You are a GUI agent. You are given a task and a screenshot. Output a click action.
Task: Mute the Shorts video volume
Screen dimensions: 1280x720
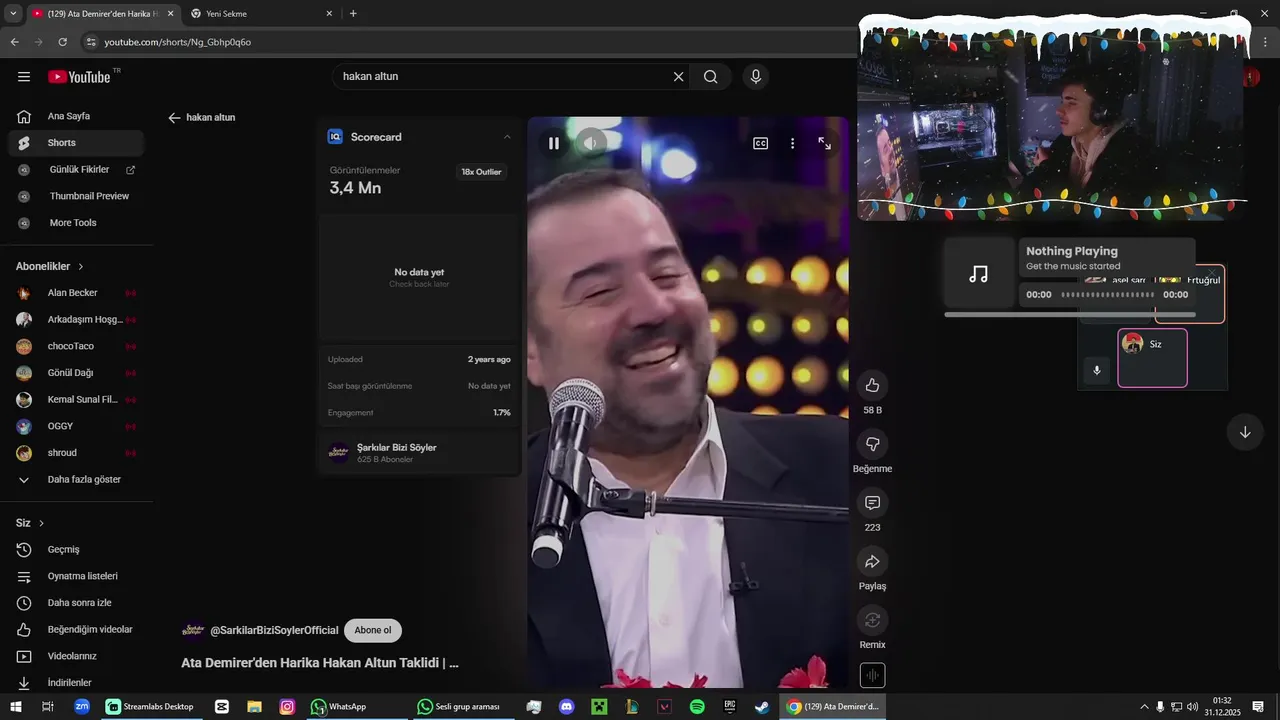[591, 143]
